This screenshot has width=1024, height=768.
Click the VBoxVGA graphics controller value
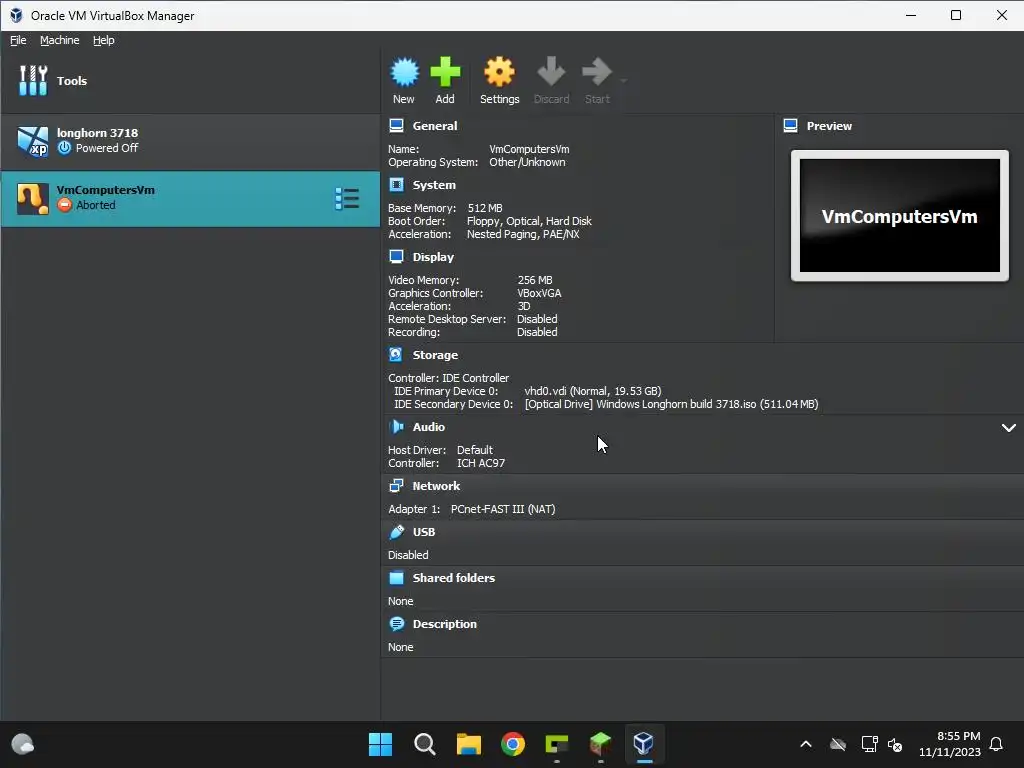tap(539, 293)
